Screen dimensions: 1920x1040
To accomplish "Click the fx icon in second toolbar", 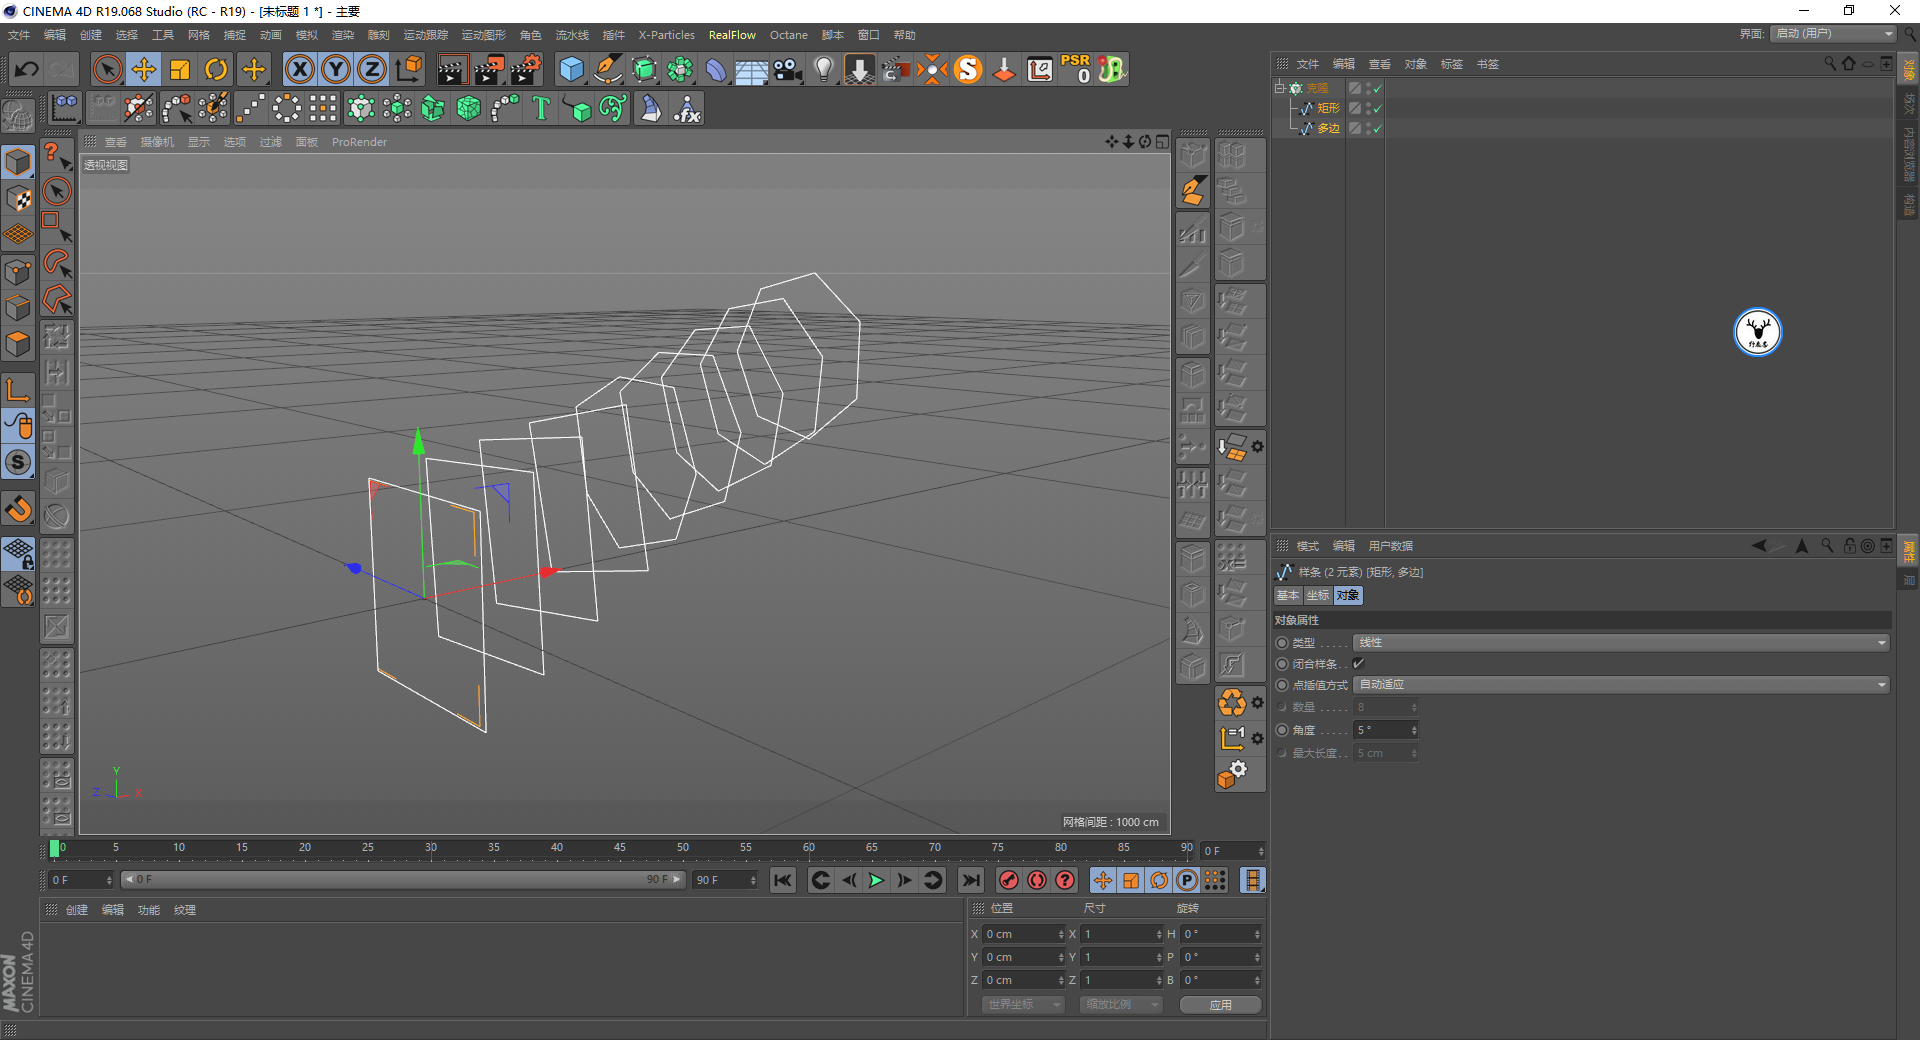I will point(687,108).
